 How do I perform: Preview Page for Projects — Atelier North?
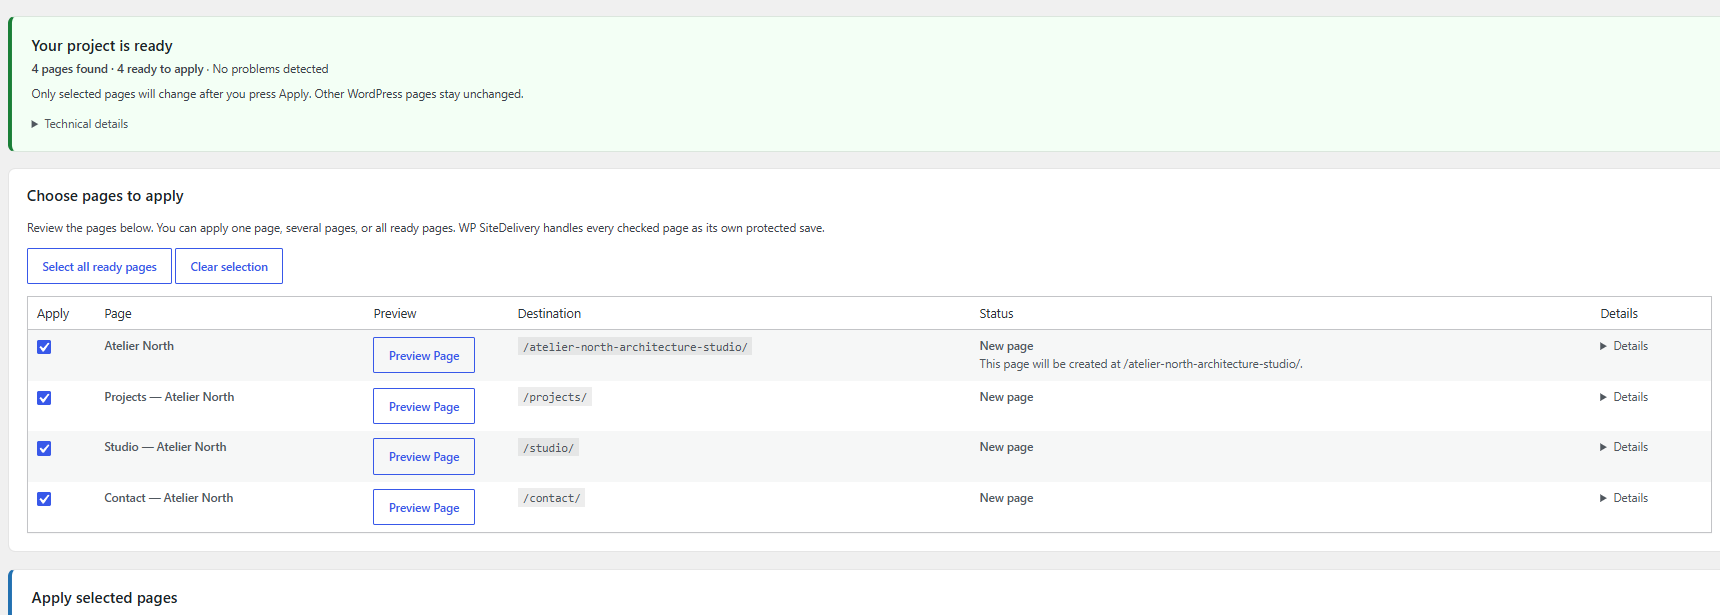point(424,406)
